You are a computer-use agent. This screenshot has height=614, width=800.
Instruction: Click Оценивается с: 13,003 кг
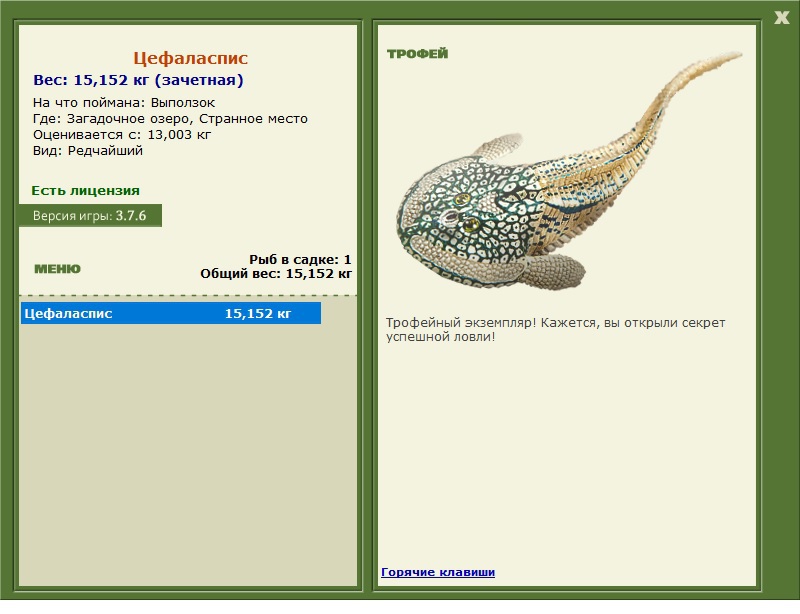point(122,135)
